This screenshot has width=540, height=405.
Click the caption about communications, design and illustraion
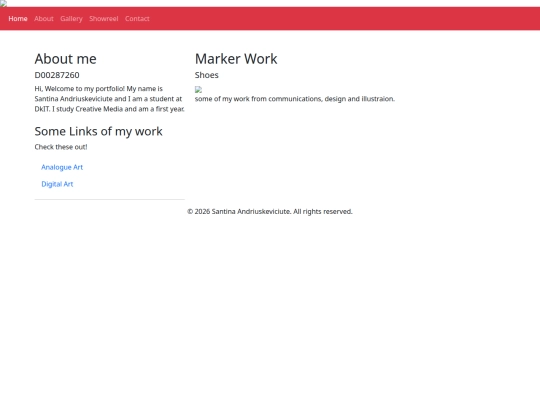click(x=295, y=99)
